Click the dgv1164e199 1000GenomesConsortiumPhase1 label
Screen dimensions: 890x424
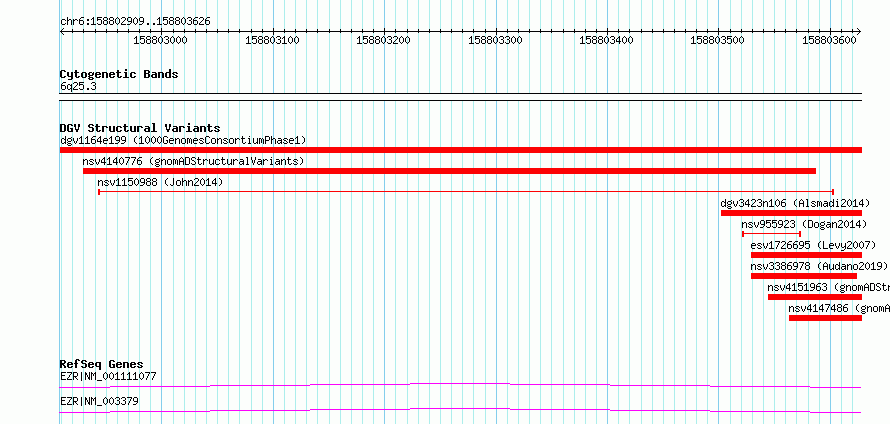click(183, 140)
